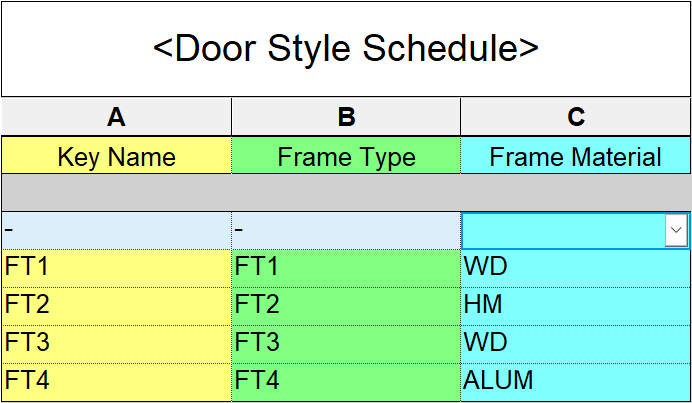This screenshot has height=403, width=692.
Task: Select the ALUM Frame Material cell
Action: (x=576, y=380)
